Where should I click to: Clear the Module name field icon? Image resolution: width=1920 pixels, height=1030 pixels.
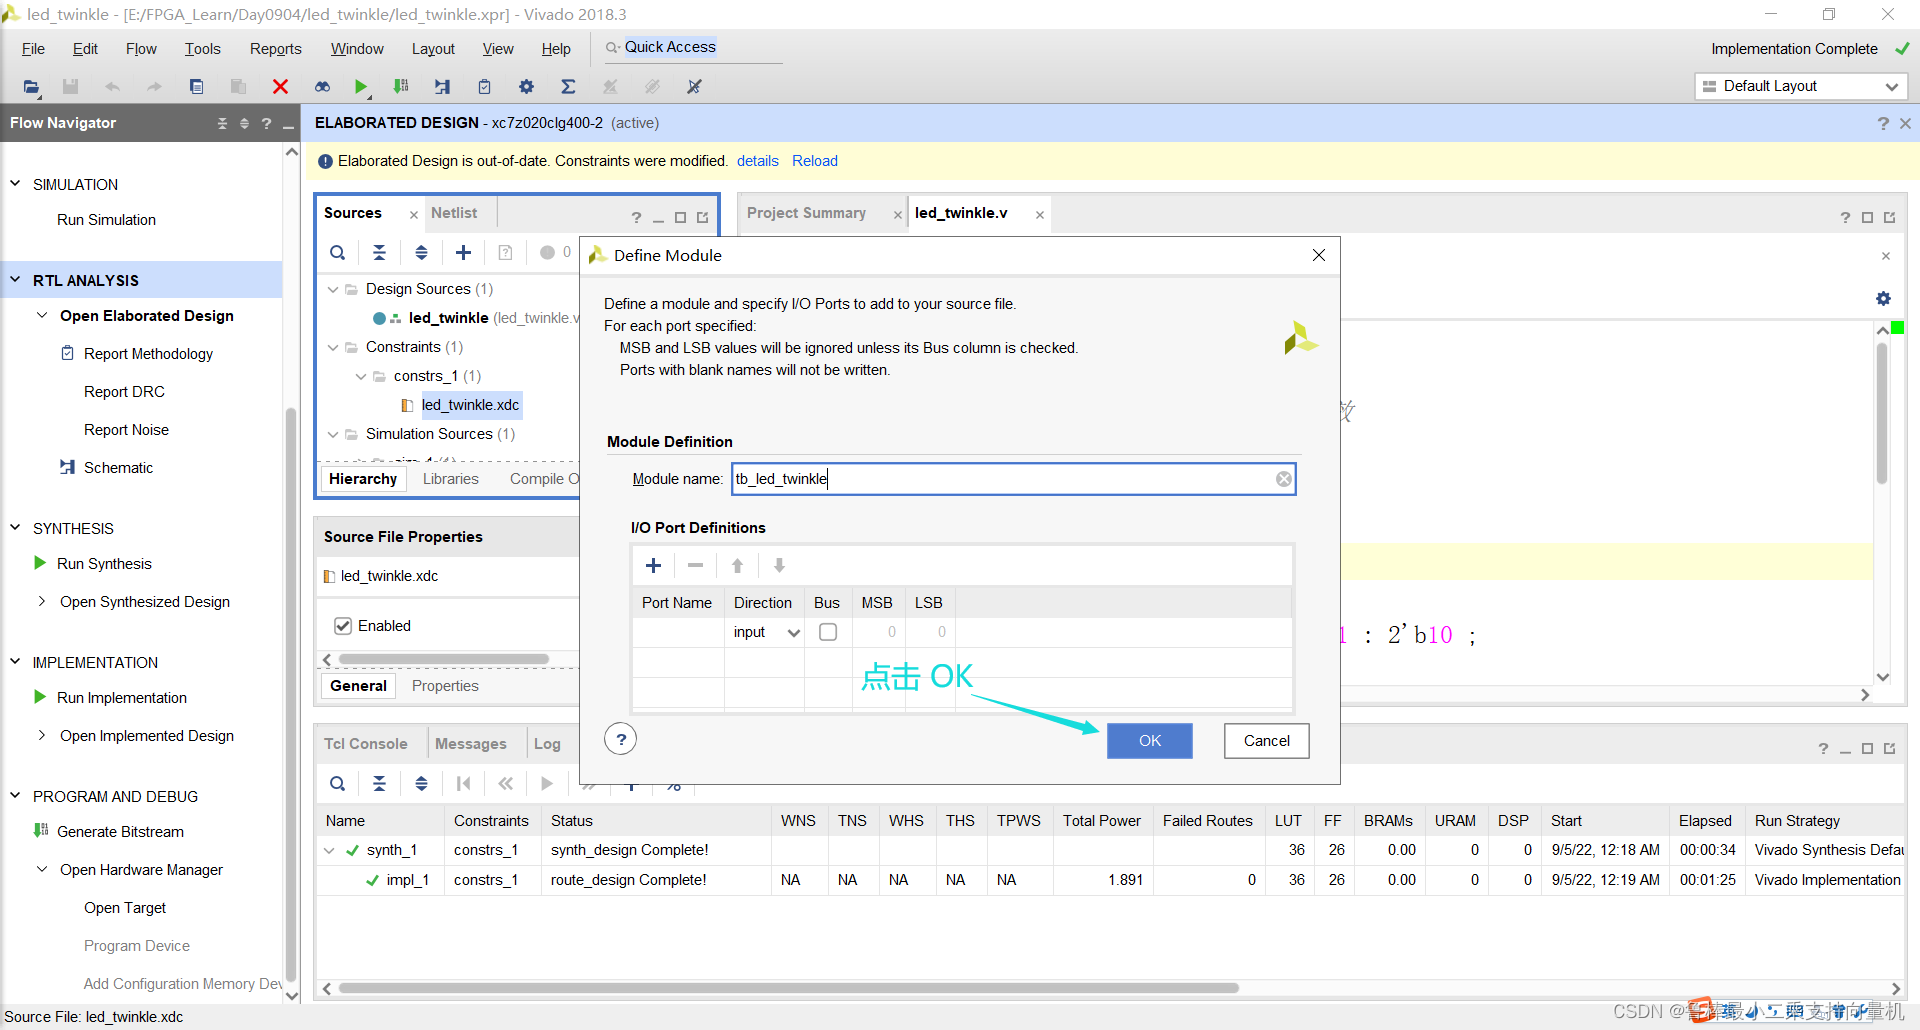[x=1283, y=479]
